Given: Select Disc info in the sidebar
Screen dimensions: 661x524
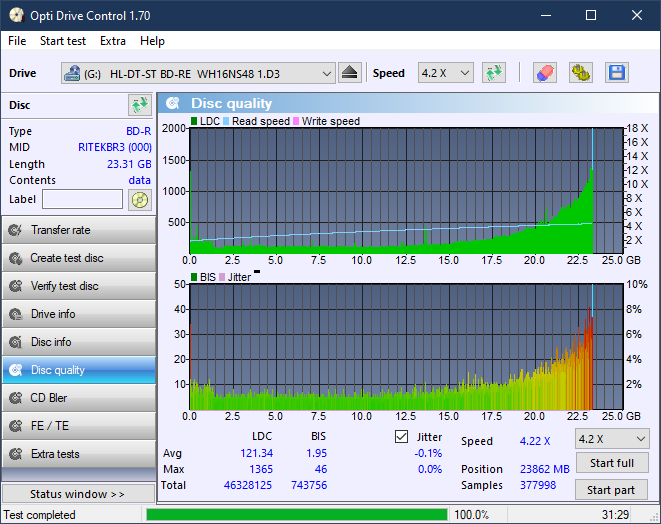Looking at the screenshot, I should click(79, 342).
